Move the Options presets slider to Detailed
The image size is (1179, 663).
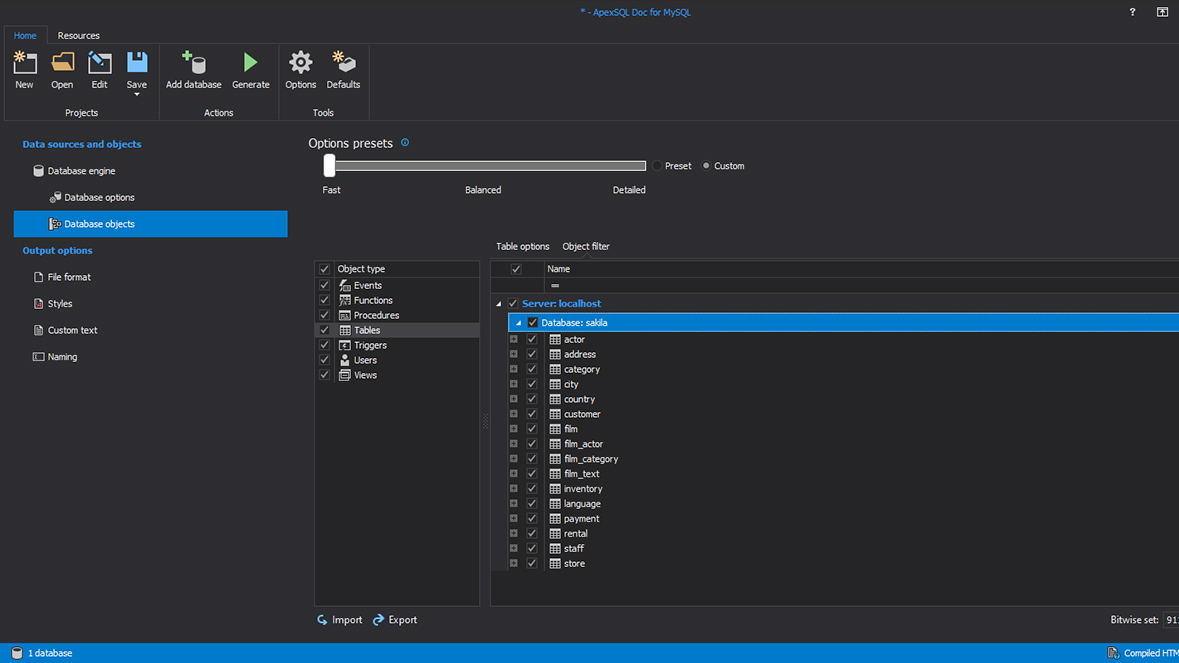point(628,165)
